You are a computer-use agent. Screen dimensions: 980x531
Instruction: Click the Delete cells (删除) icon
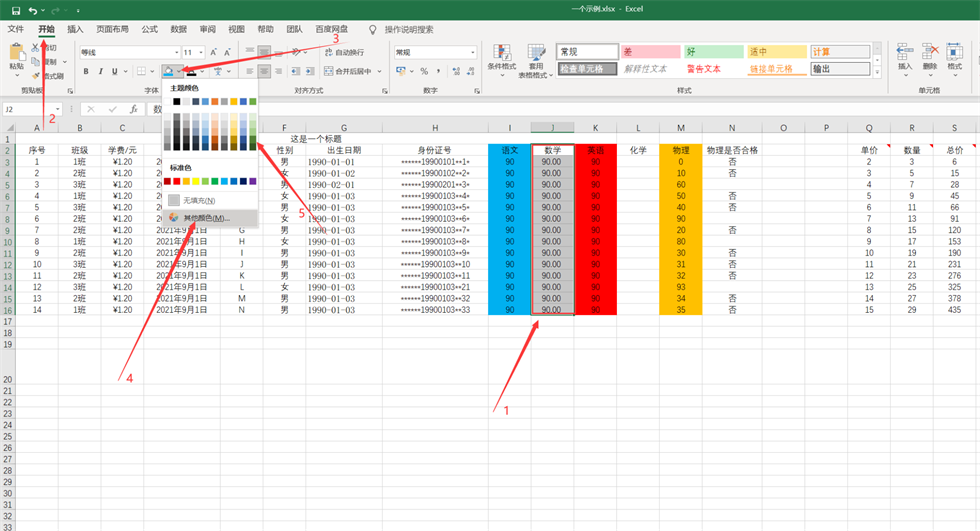(x=930, y=52)
